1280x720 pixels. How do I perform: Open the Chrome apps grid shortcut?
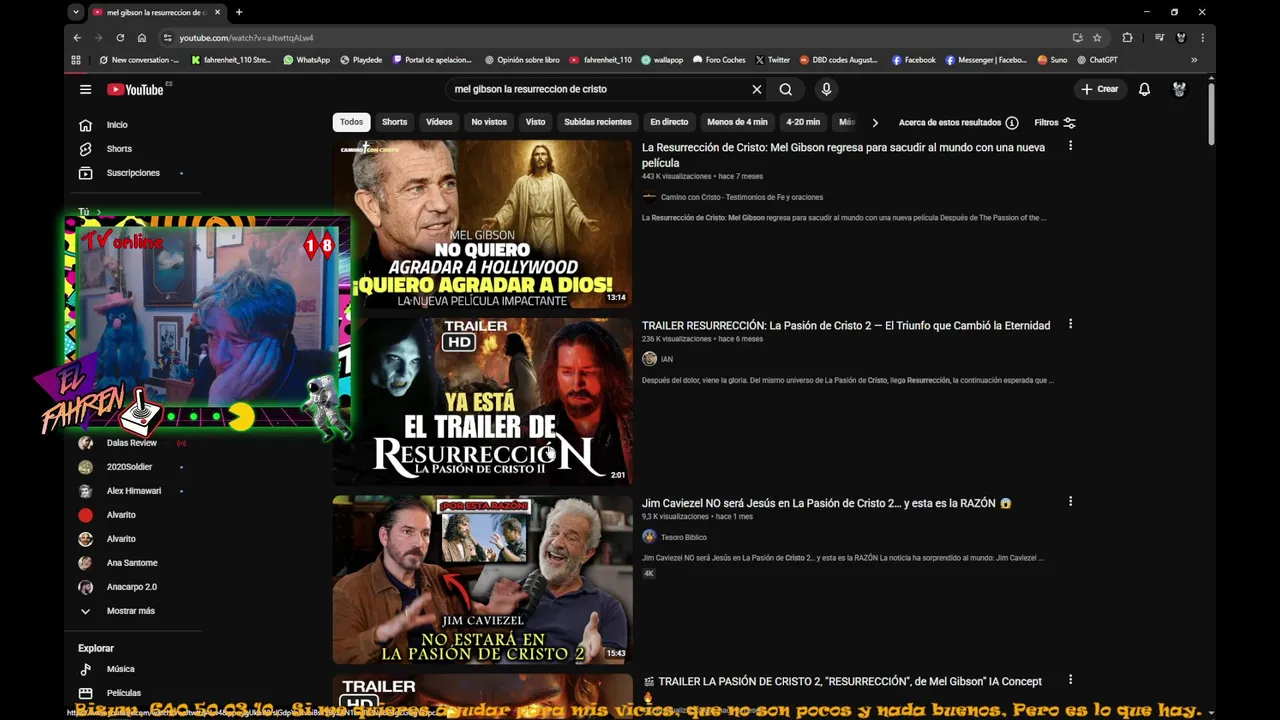[76, 60]
